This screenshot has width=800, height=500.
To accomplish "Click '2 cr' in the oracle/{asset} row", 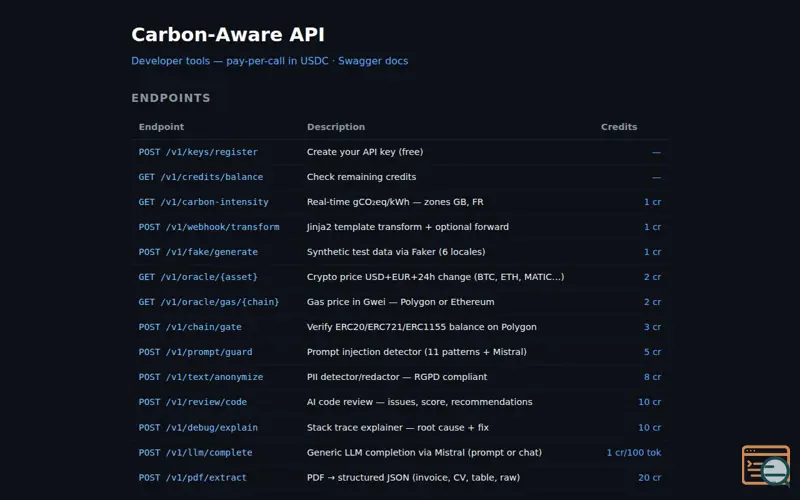I will pyautogui.click(x=652, y=277).
